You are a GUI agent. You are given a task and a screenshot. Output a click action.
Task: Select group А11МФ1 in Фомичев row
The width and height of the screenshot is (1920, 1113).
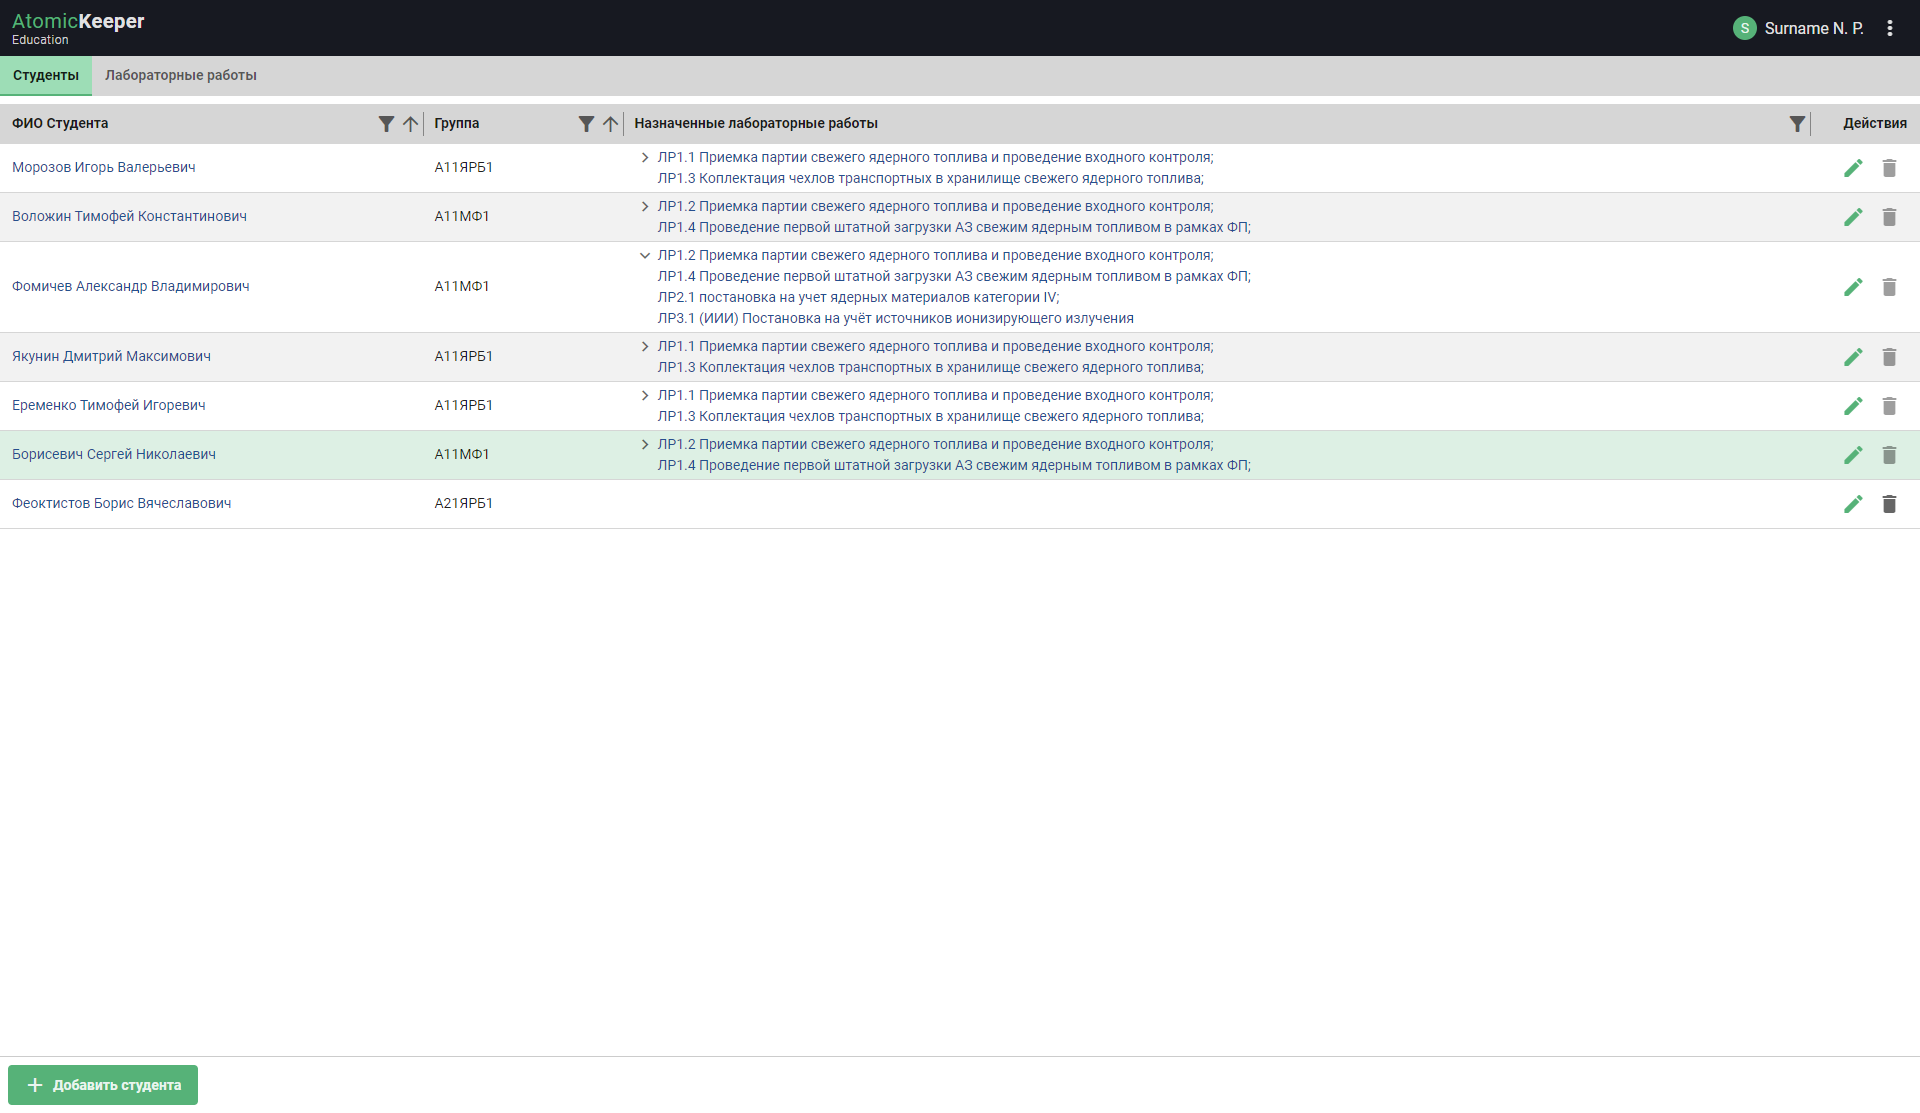462,286
